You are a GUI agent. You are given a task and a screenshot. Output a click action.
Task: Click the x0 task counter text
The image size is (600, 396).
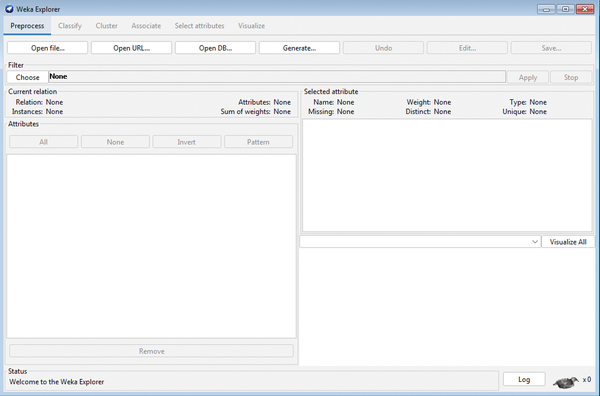click(587, 380)
